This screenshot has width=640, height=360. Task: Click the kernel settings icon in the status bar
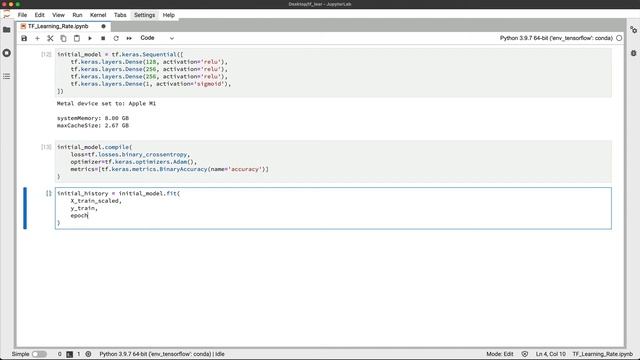pyautogui.click(x=88, y=354)
